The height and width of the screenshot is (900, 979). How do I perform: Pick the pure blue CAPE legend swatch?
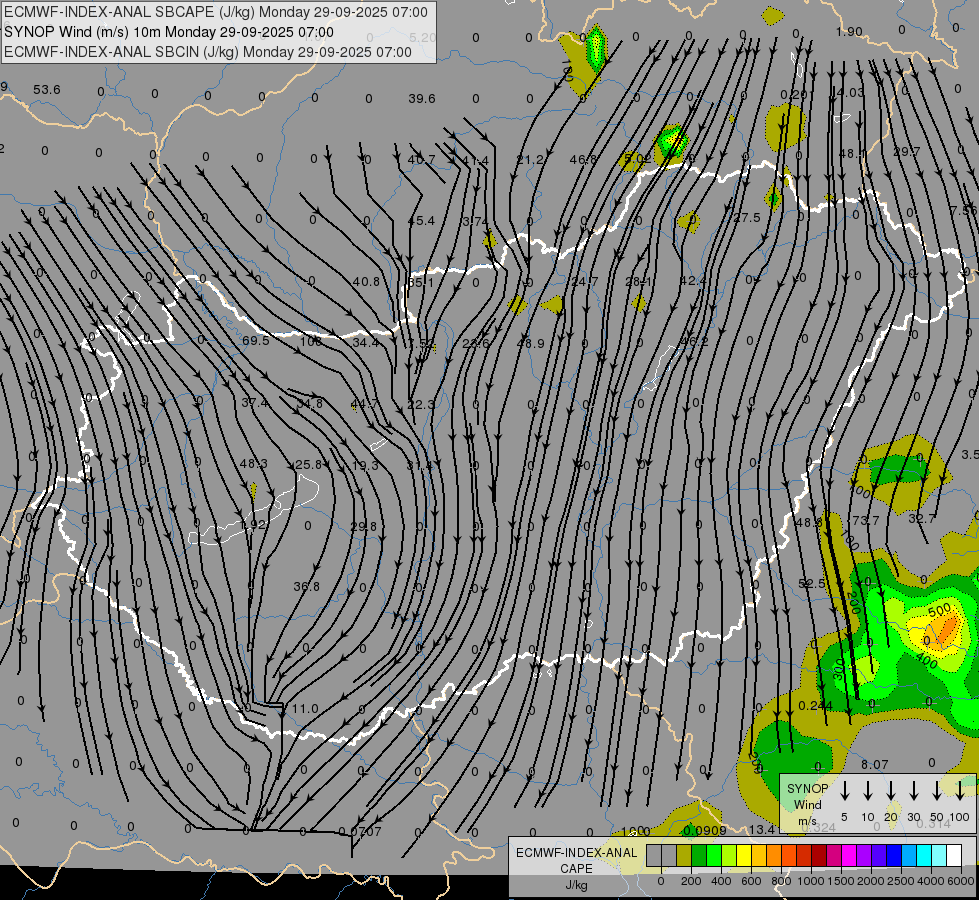coord(893,855)
